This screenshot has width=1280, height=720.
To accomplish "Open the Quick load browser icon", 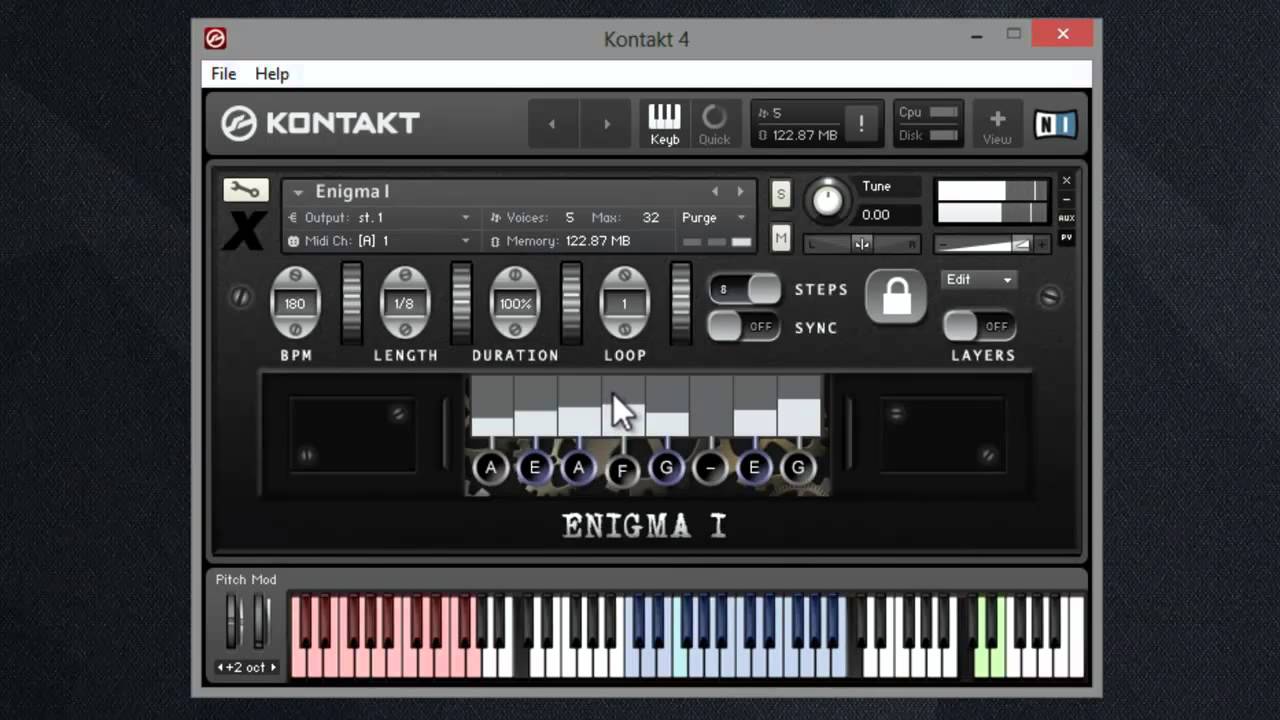I will coord(714,124).
